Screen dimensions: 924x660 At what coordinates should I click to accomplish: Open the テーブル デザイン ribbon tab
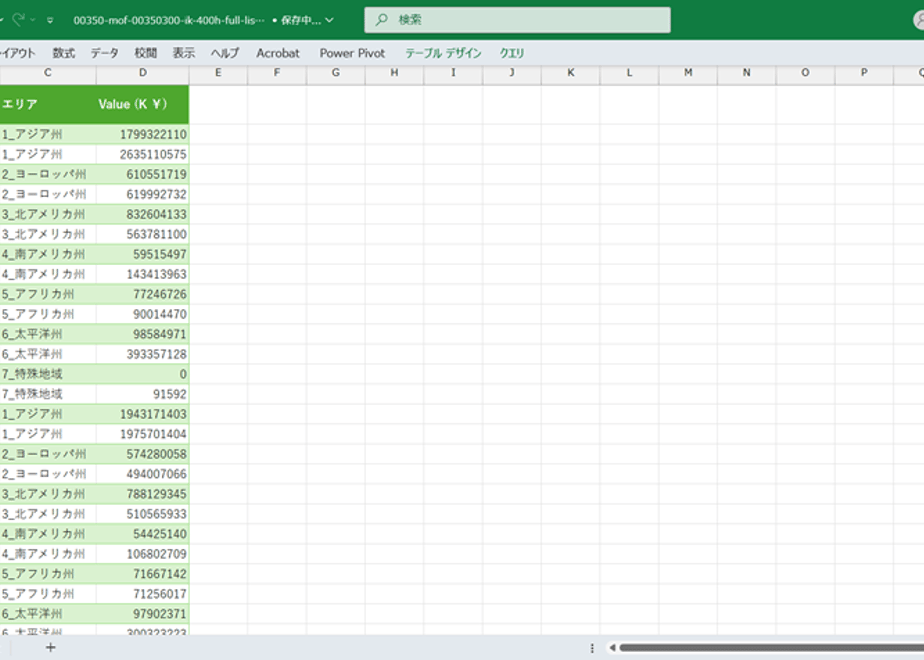coord(443,53)
